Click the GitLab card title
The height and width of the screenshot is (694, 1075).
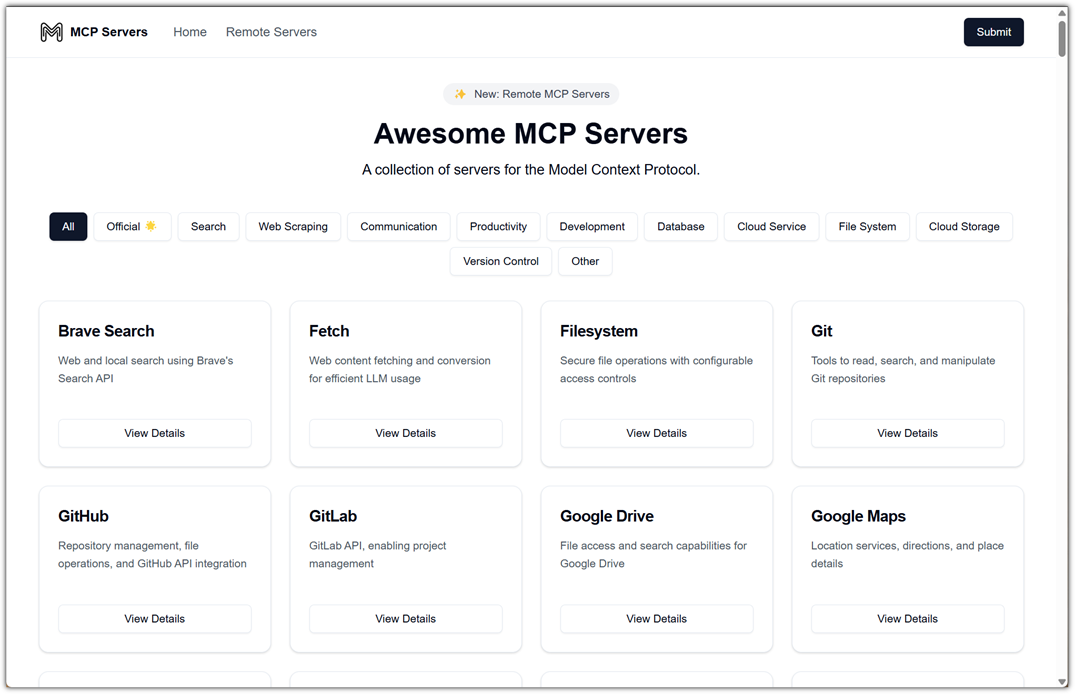tap(333, 516)
